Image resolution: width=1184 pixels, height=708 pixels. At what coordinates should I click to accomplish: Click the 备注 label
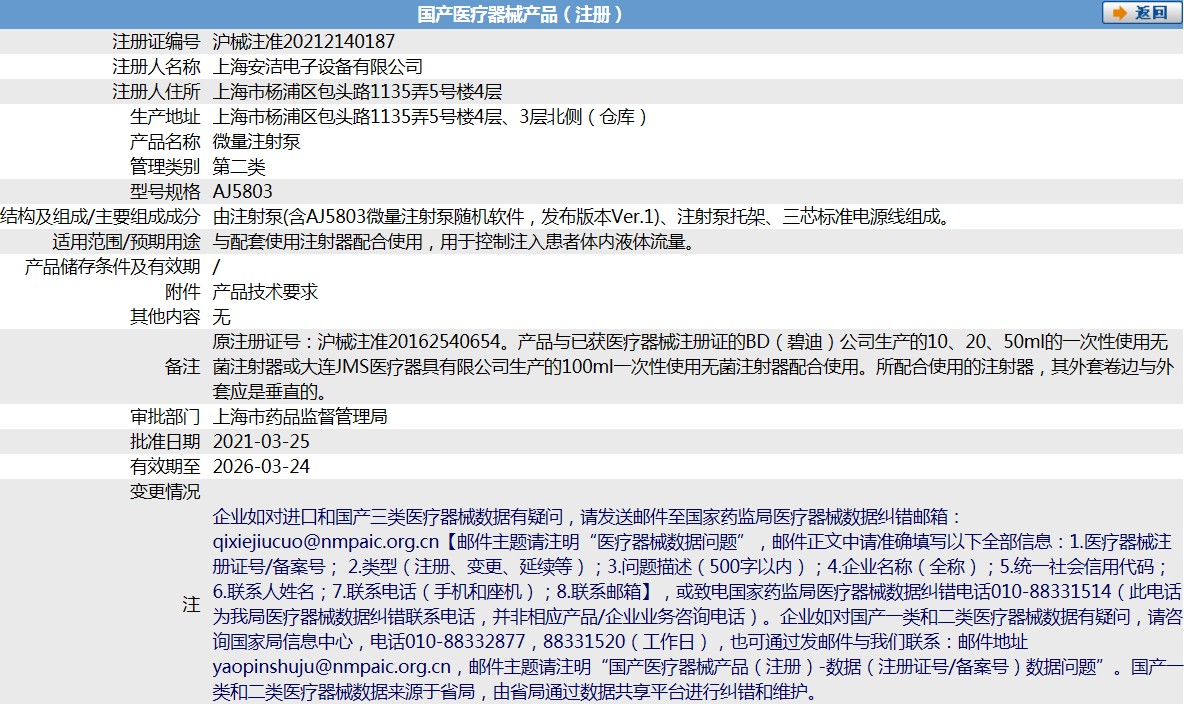[183, 366]
